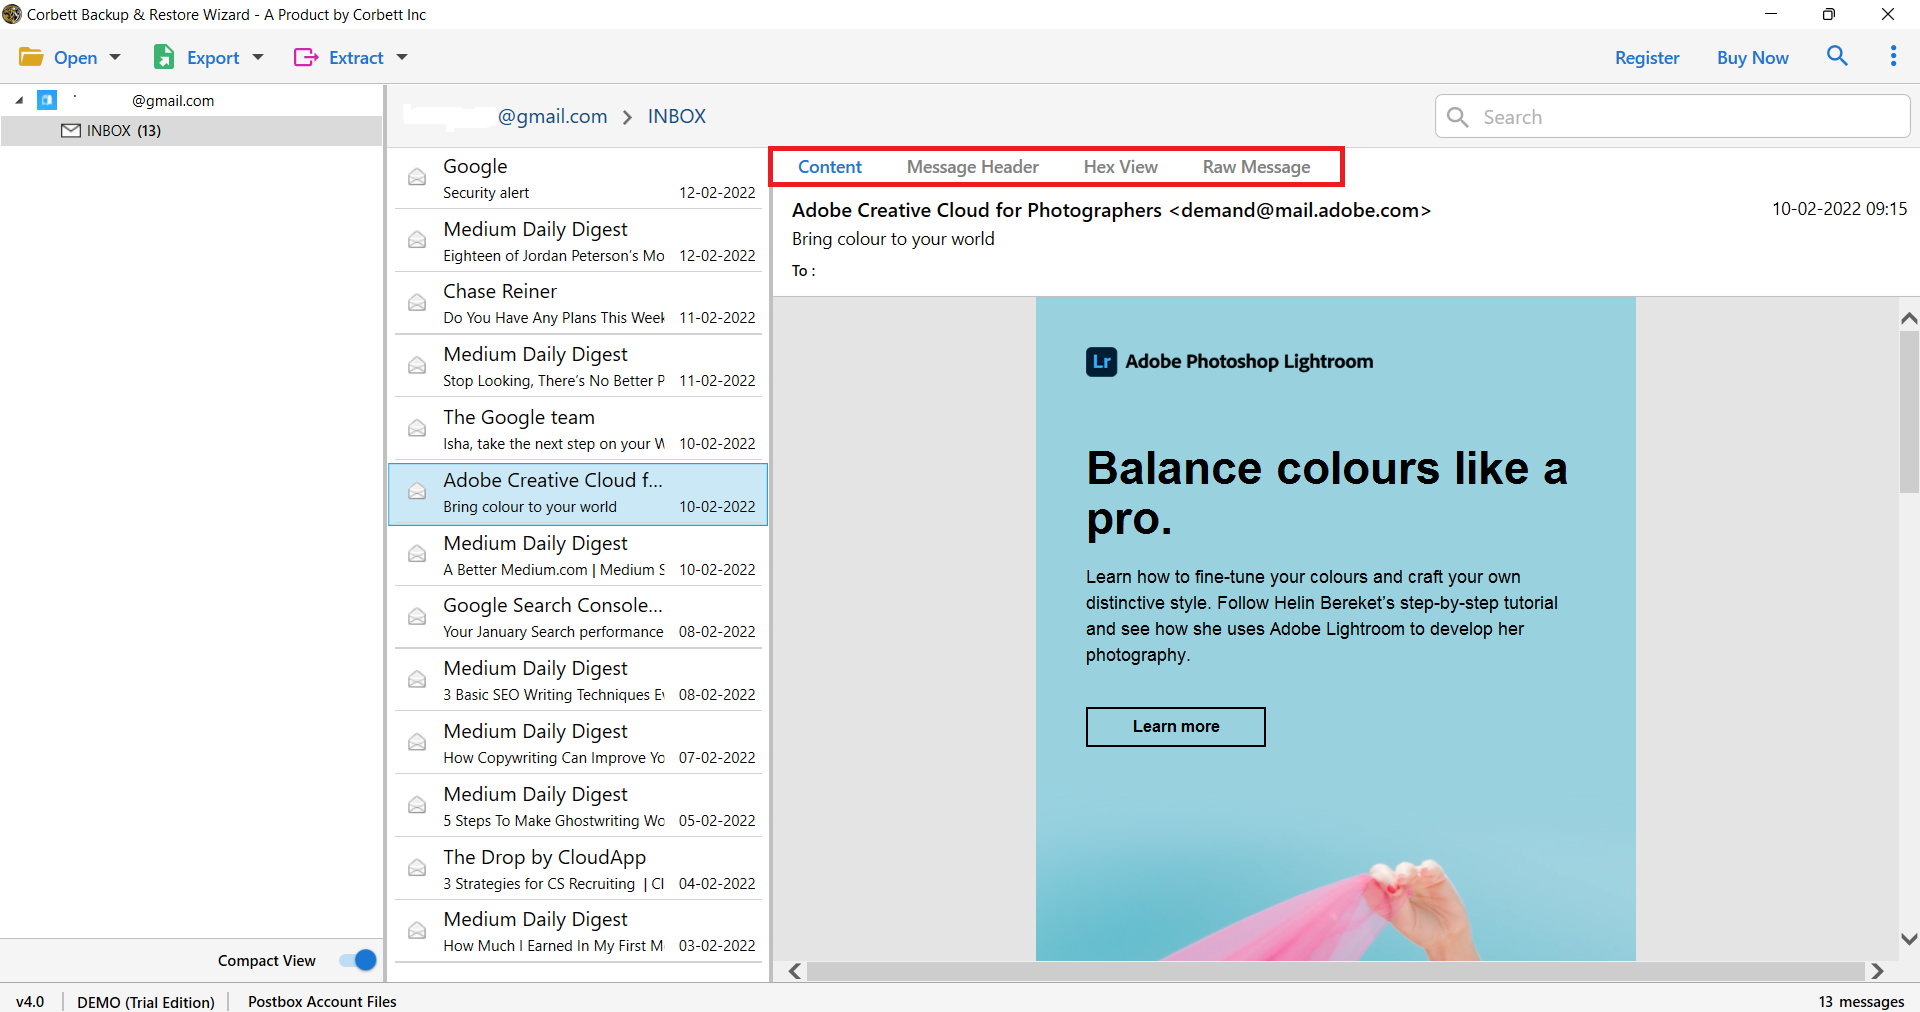Click 'Postbox Account Files' in status bar

coord(322,1001)
